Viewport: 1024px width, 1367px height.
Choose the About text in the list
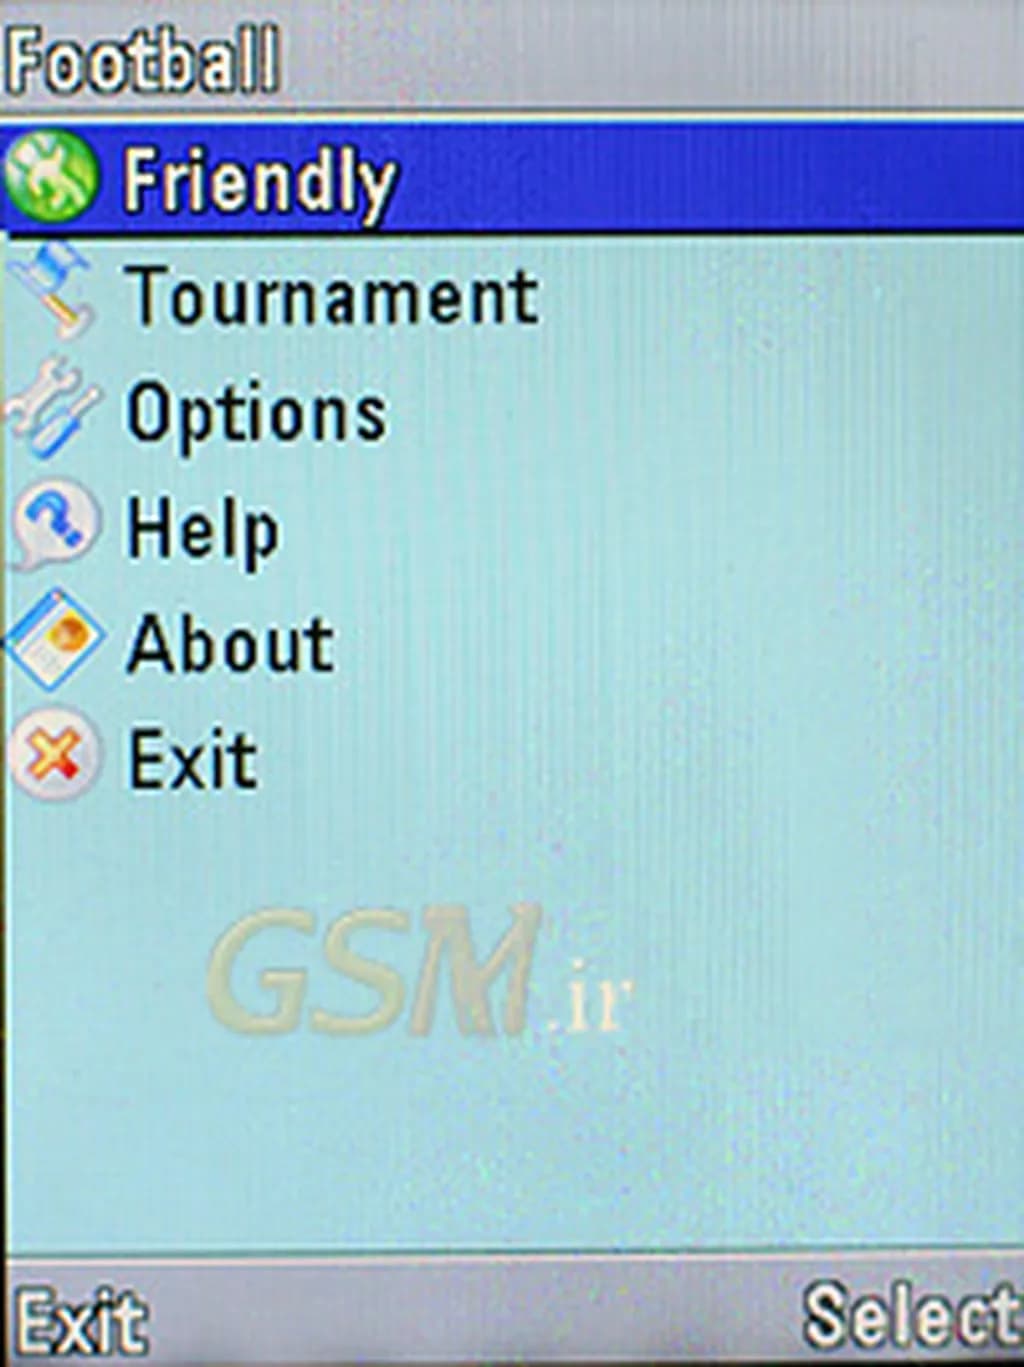pos(231,644)
